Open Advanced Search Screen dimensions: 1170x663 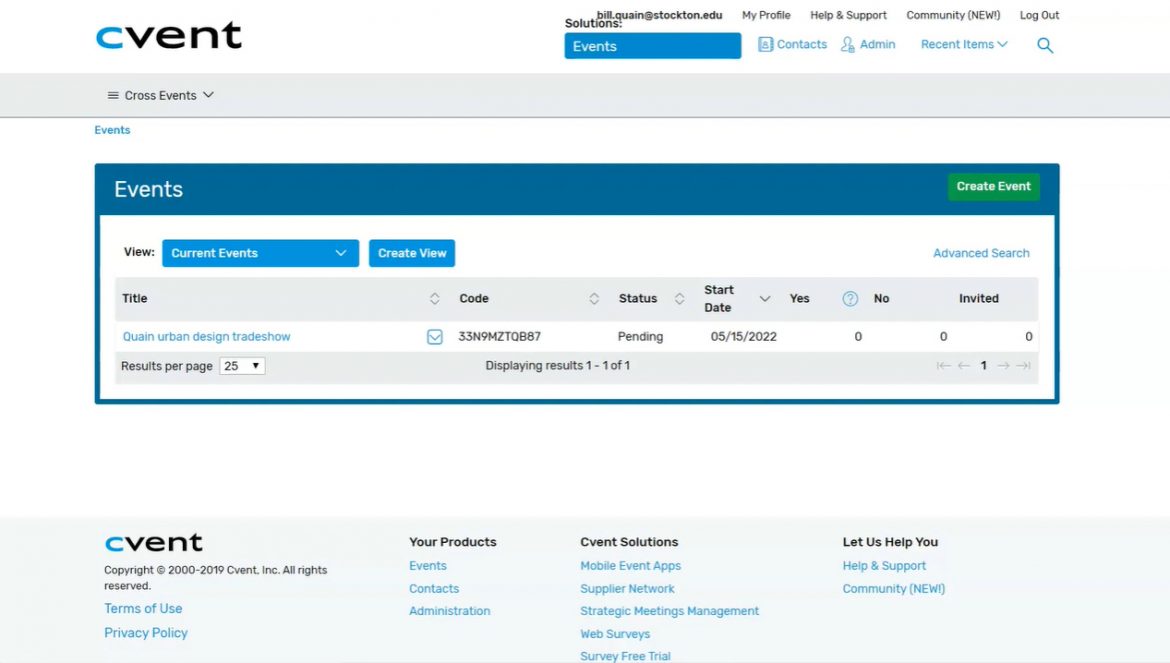click(x=981, y=253)
